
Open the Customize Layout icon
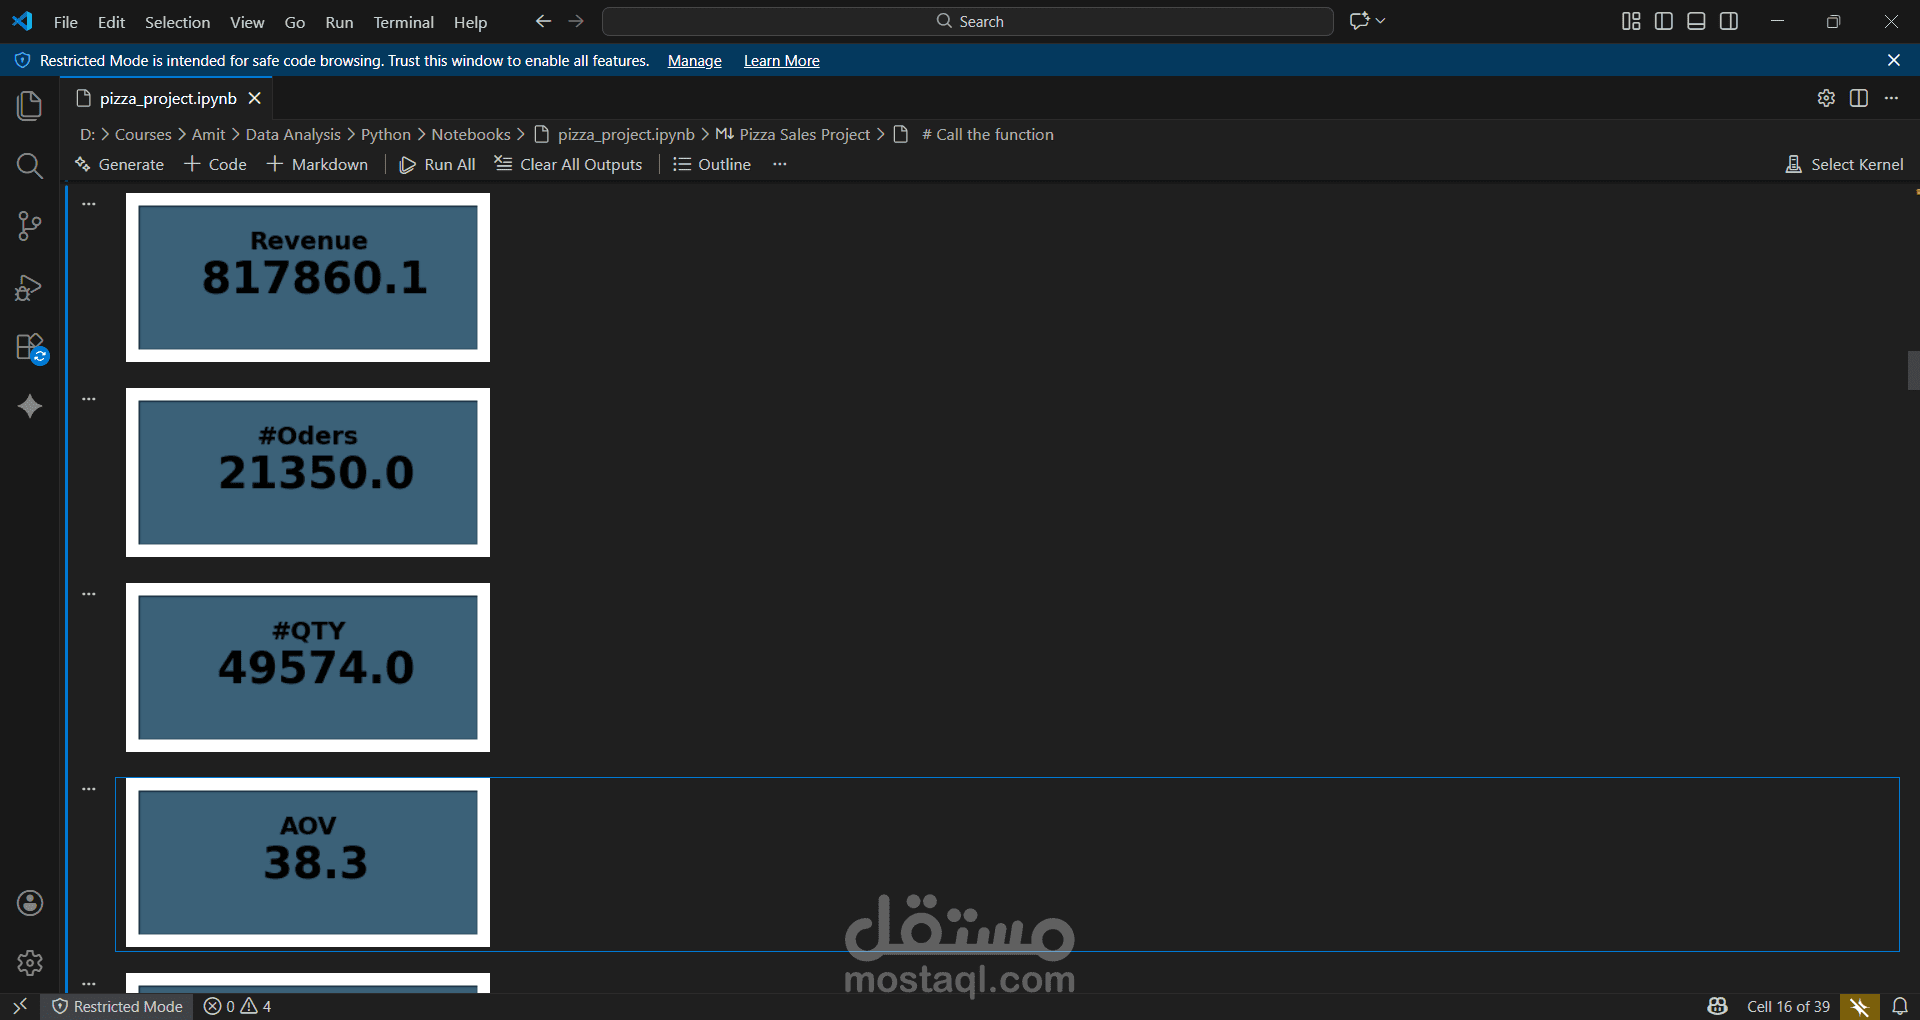click(1631, 21)
